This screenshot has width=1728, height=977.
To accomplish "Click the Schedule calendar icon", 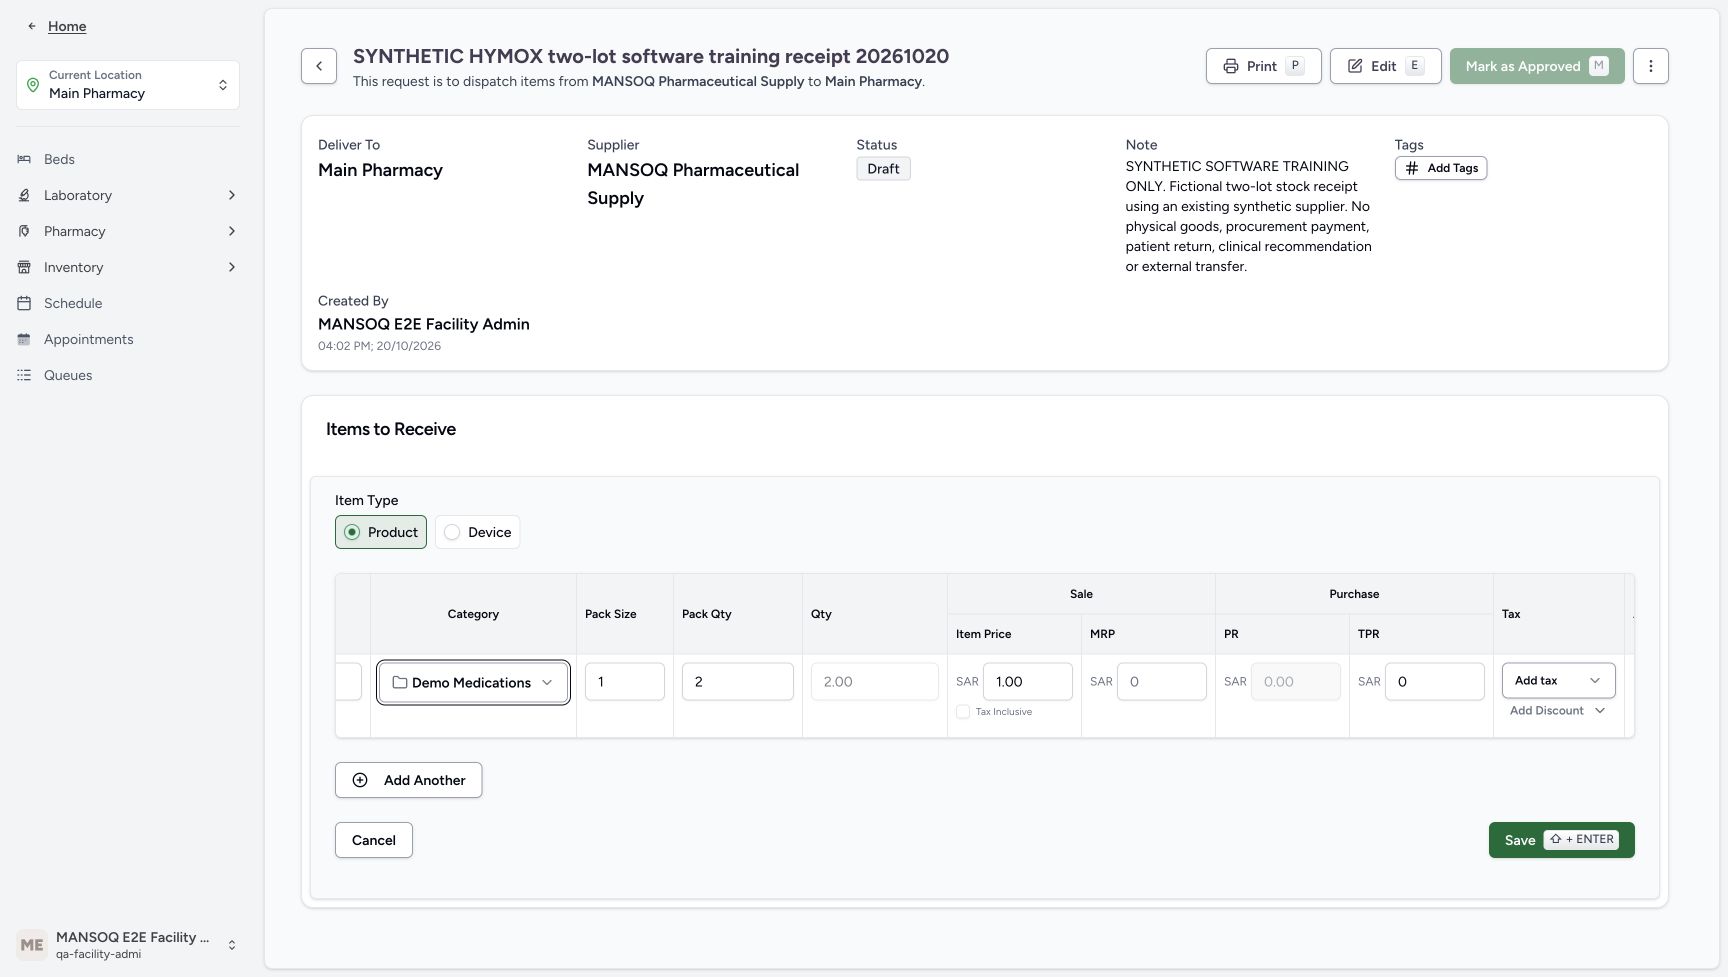I will coord(24,303).
